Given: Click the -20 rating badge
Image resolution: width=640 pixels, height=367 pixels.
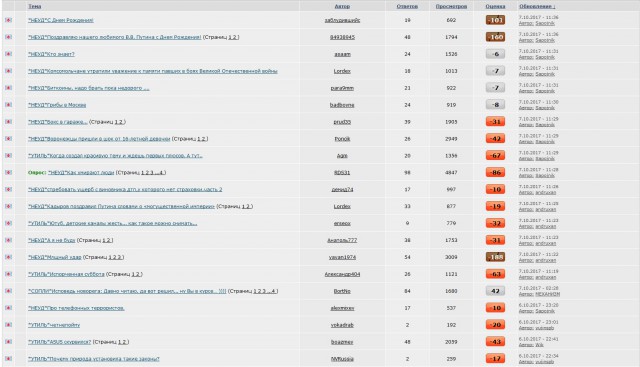Looking at the screenshot, I should pos(495,325).
